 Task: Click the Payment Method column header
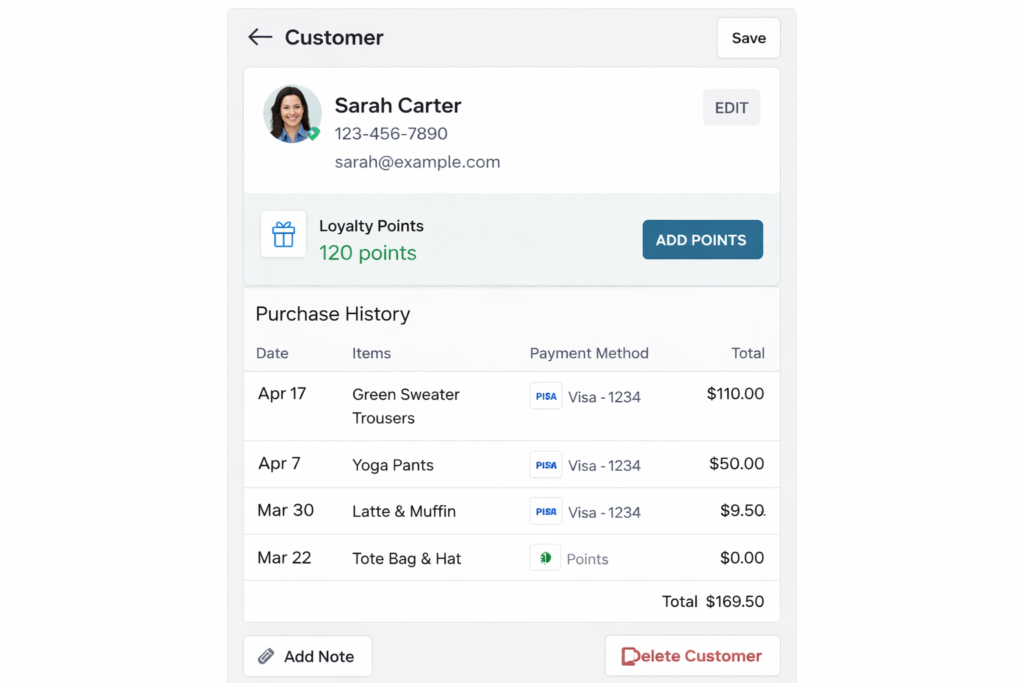589,353
